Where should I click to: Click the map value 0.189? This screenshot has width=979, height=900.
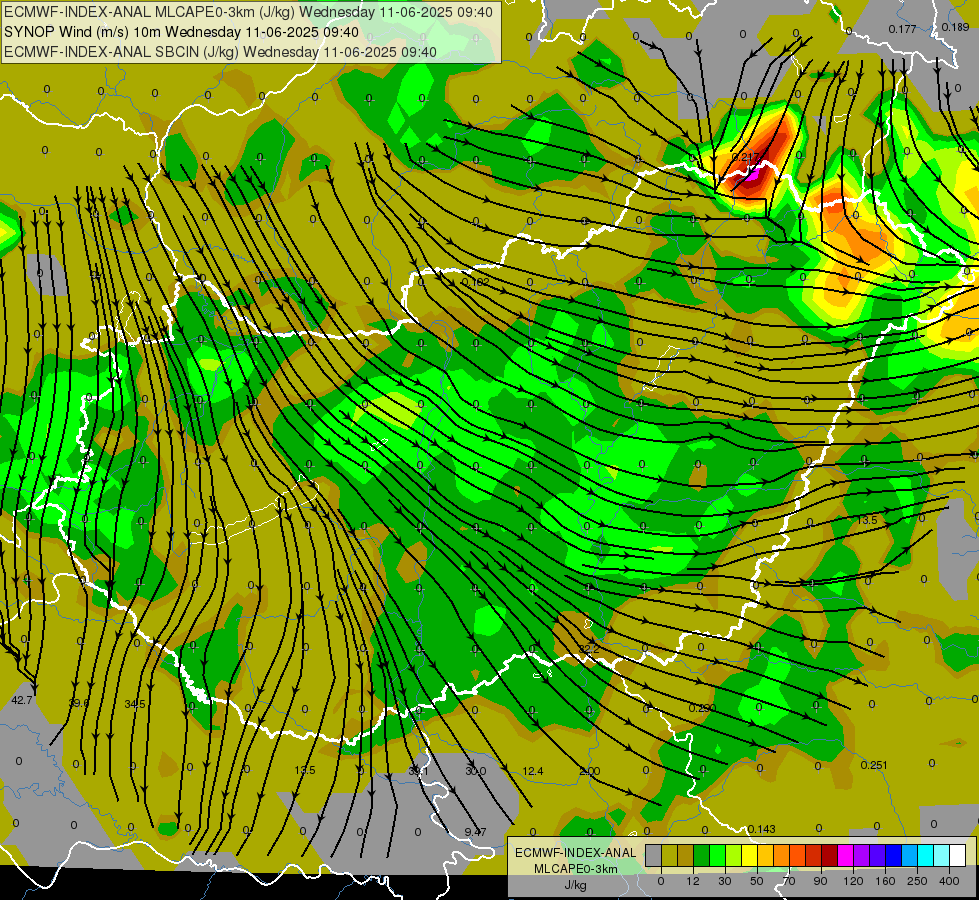point(955,27)
